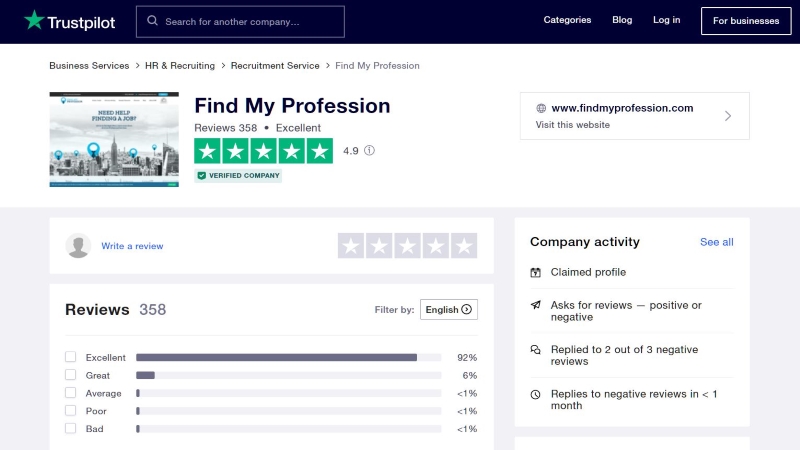The image size is (800, 450).
Task: Go to Recruitment Service breadcrumb
Action: (275, 65)
